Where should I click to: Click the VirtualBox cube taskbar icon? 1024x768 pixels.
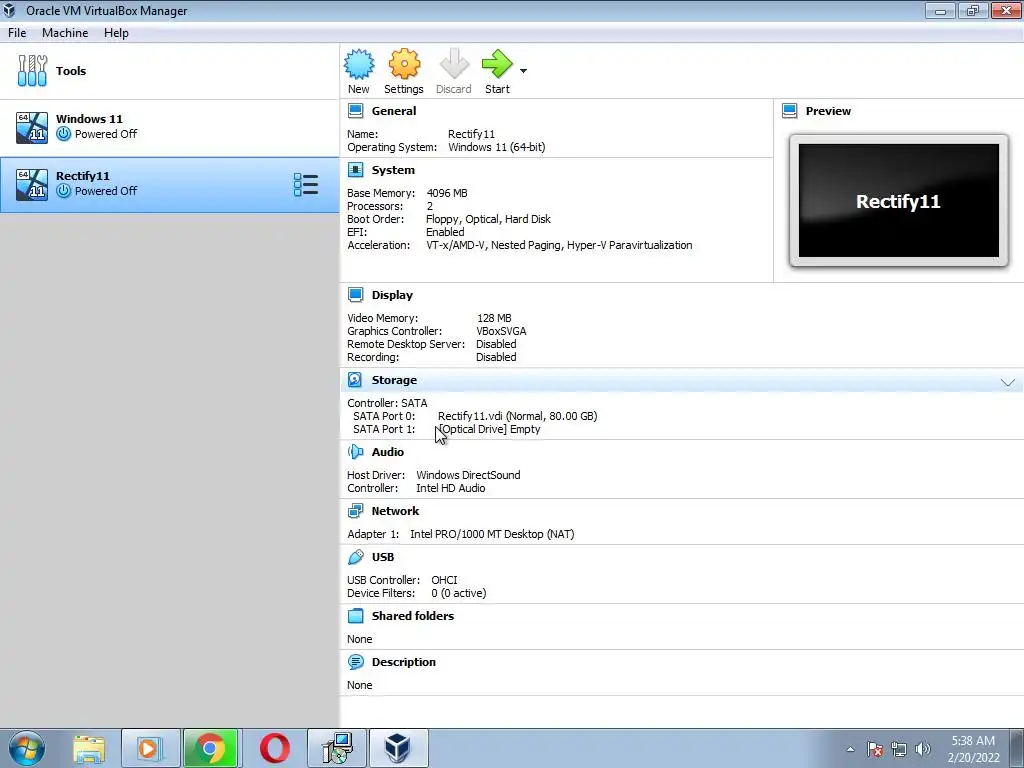[x=398, y=748]
